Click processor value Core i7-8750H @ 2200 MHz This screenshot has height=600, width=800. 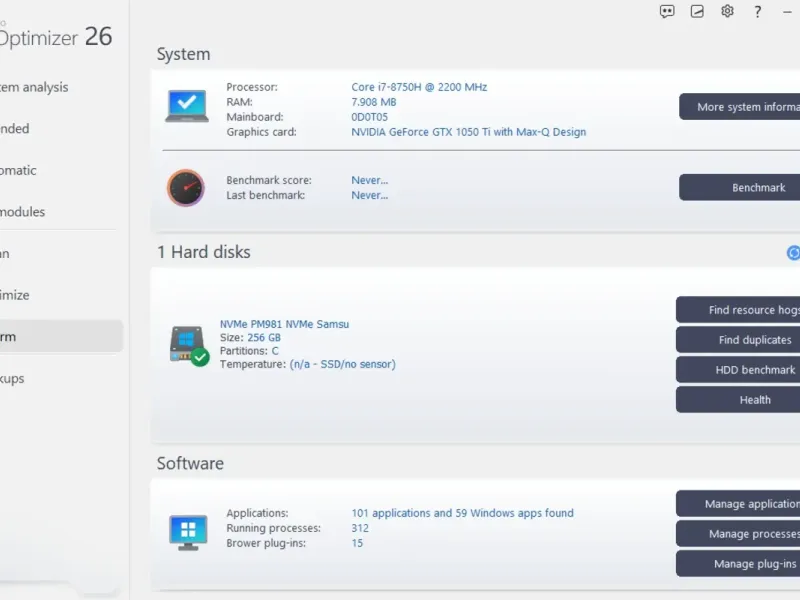coord(419,87)
